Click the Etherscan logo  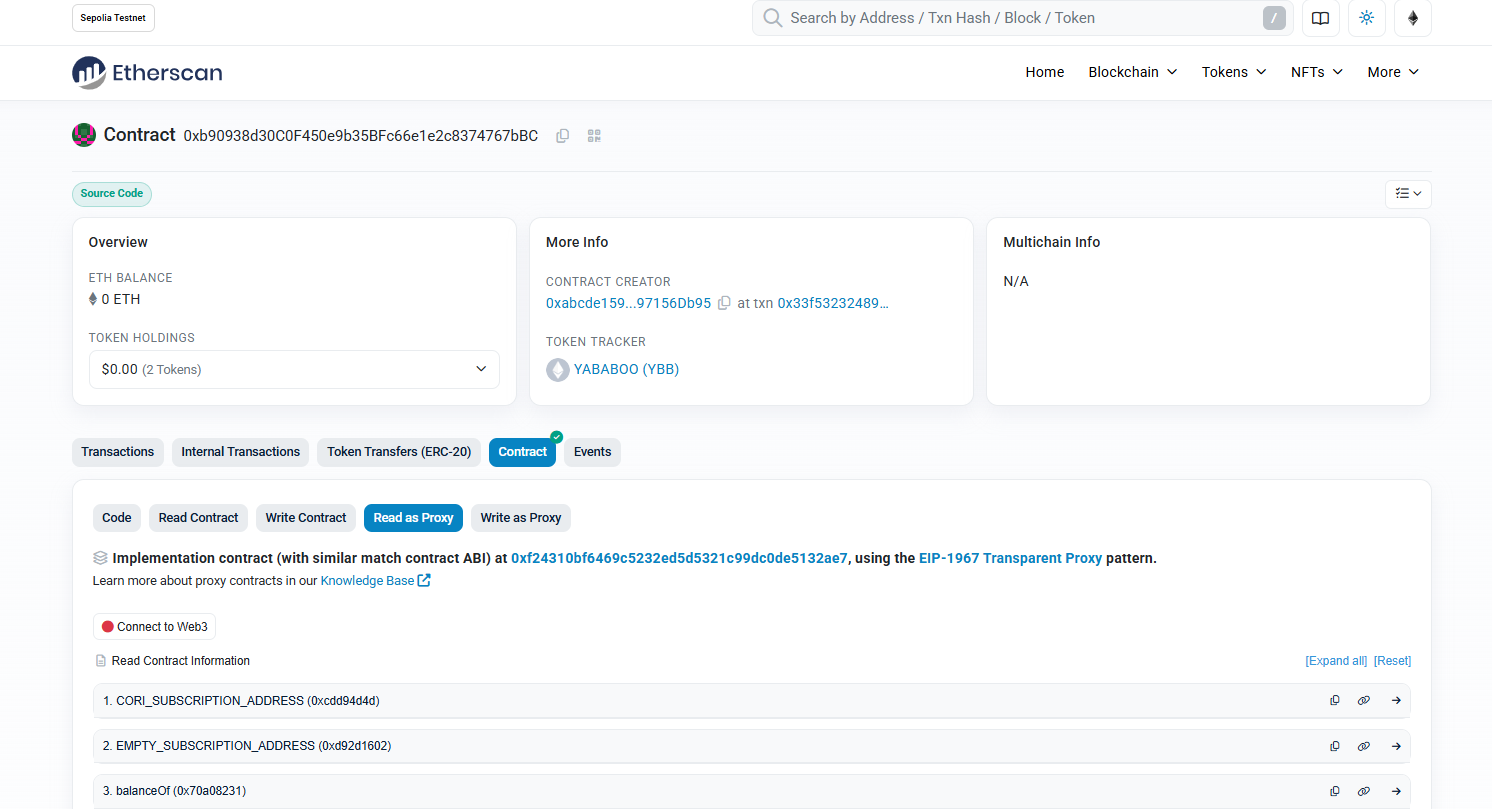(x=147, y=72)
